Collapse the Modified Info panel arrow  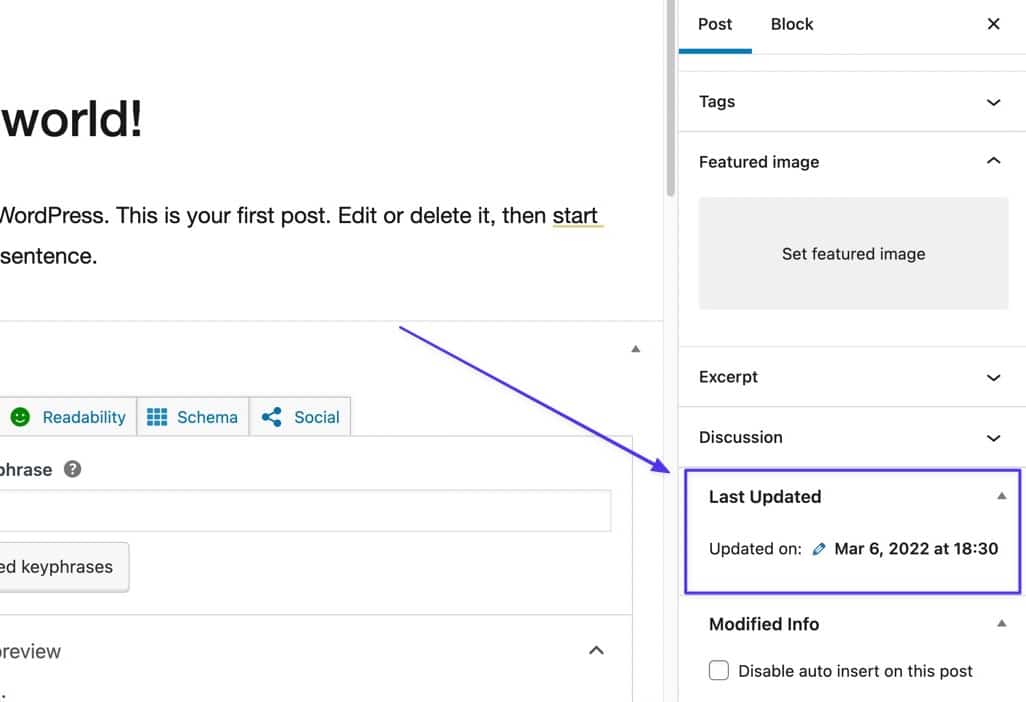1001,621
